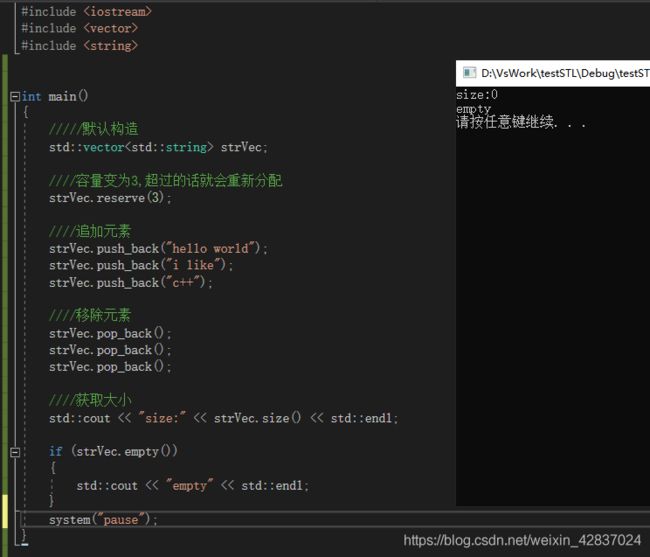The height and width of the screenshot is (557, 650).
Task: Click the first strVec.pop_back() line
Action: (110, 333)
